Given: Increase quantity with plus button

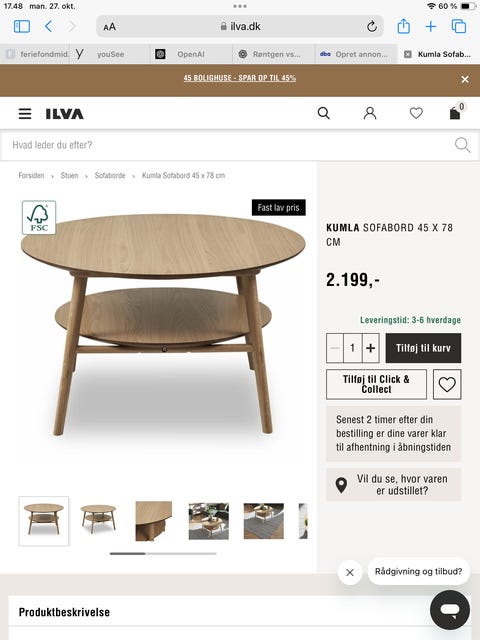Looking at the screenshot, I should coord(371,348).
